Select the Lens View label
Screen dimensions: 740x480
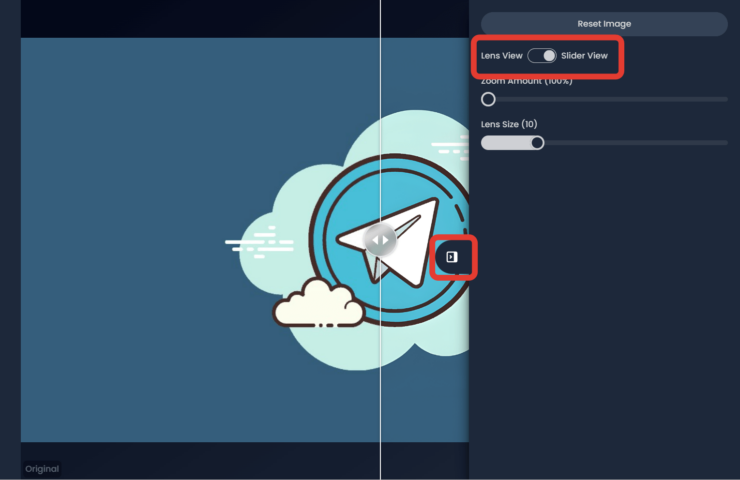tap(502, 56)
